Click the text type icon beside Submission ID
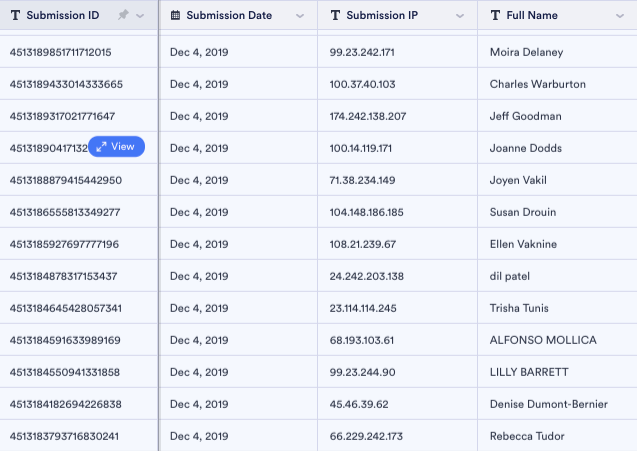 pyautogui.click(x=15, y=16)
